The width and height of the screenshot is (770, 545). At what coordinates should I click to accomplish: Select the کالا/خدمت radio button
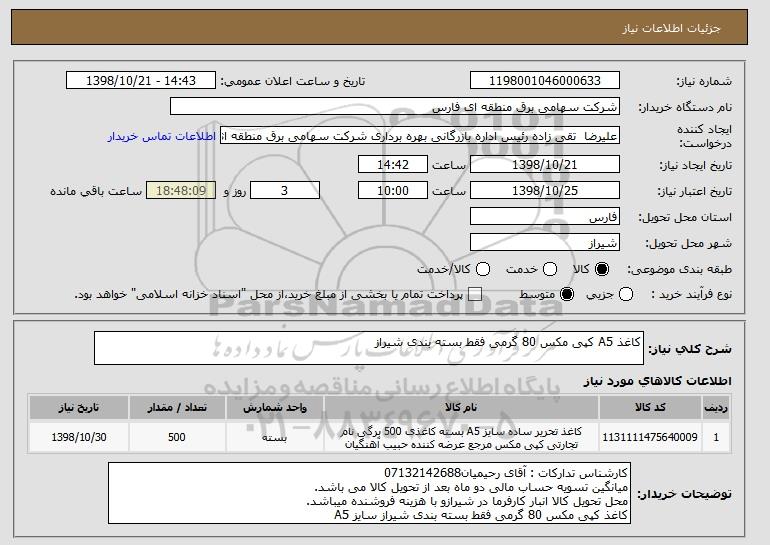pyautogui.click(x=483, y=269)
